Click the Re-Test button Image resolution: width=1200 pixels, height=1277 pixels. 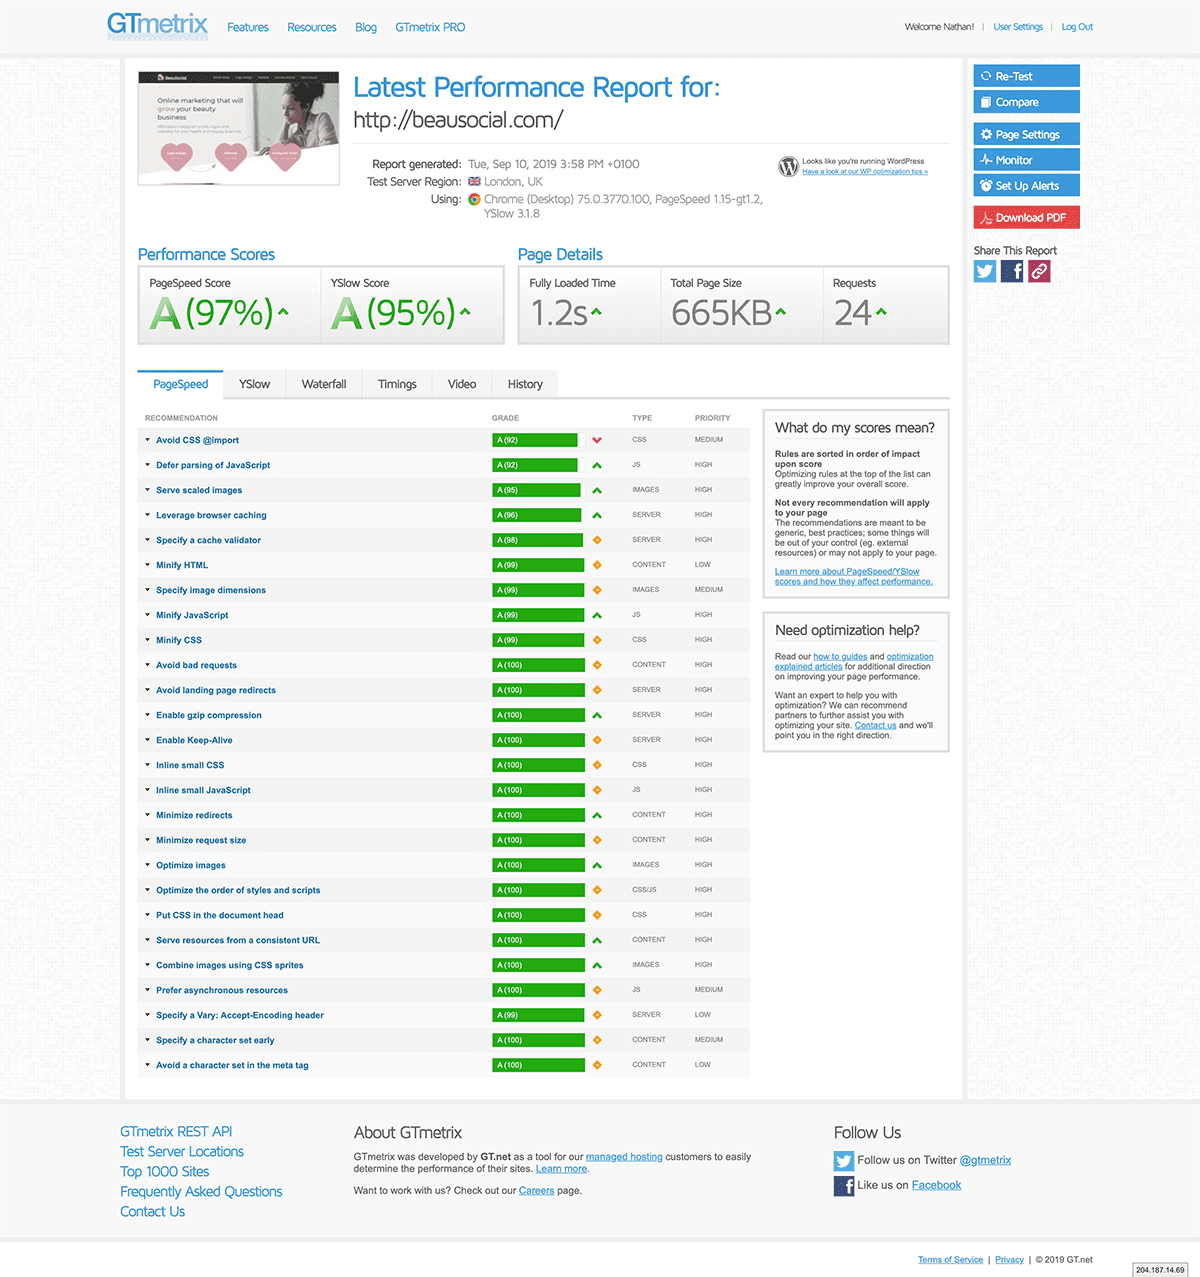pyautogui.click(x=1027, y=76)
